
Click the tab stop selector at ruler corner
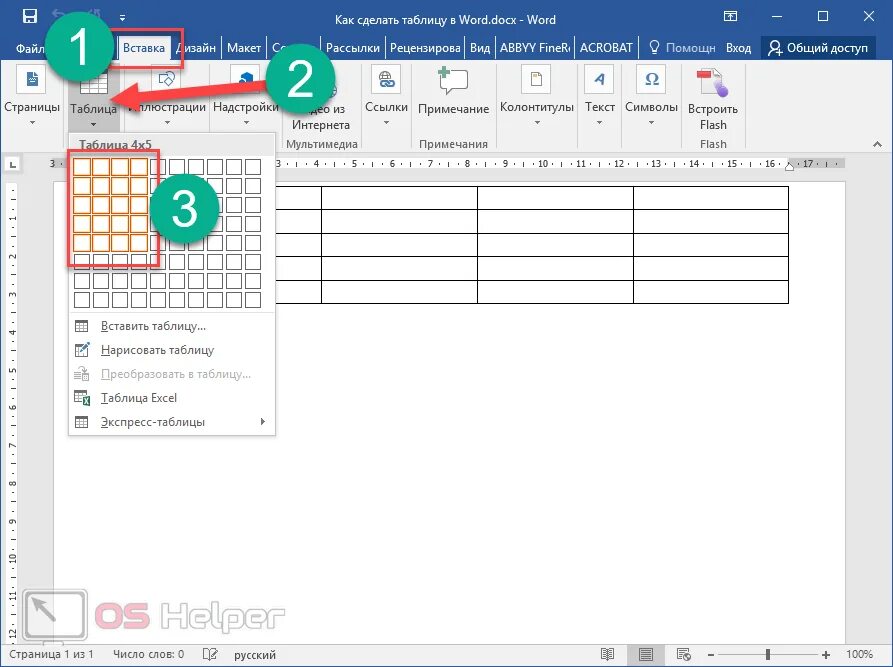(x=13, y=165)
